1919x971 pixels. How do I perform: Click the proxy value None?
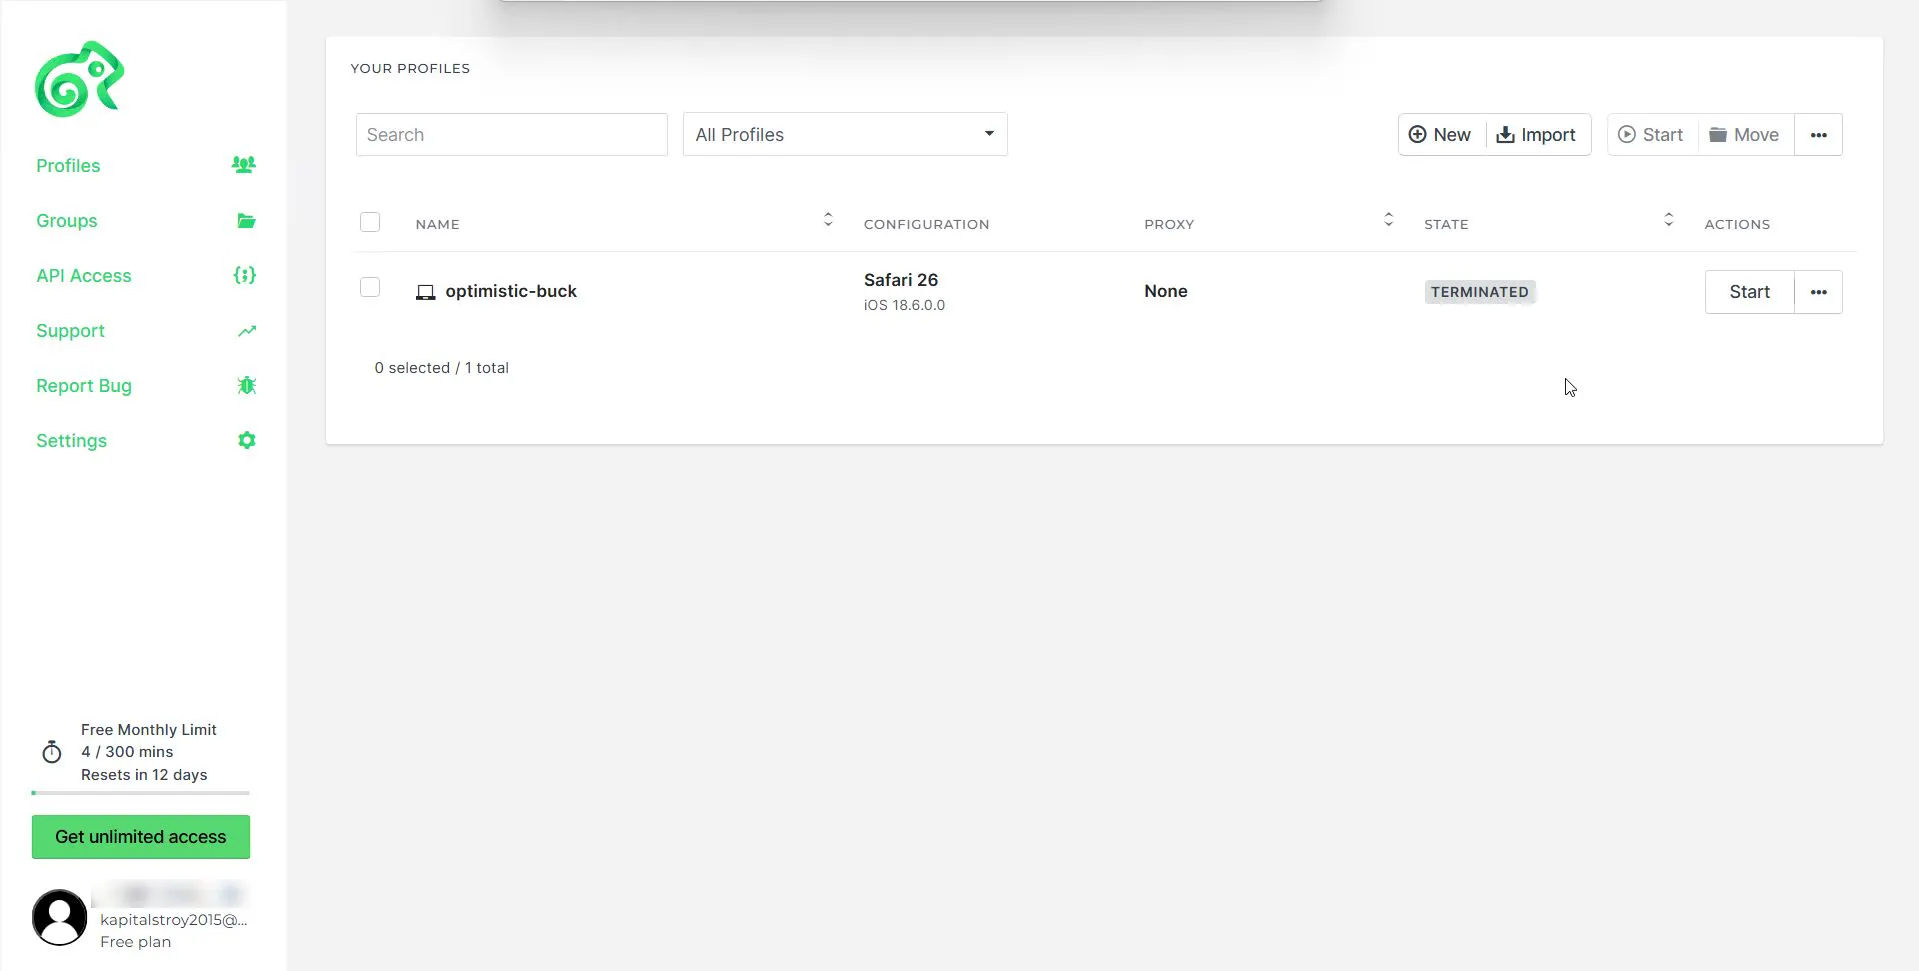click(1166, 291)
